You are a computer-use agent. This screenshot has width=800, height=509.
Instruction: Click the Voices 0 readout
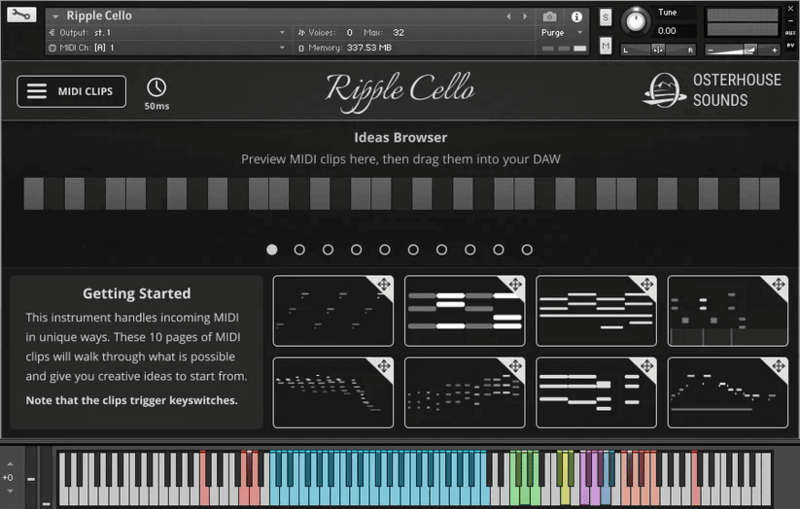tap(326, 33)
